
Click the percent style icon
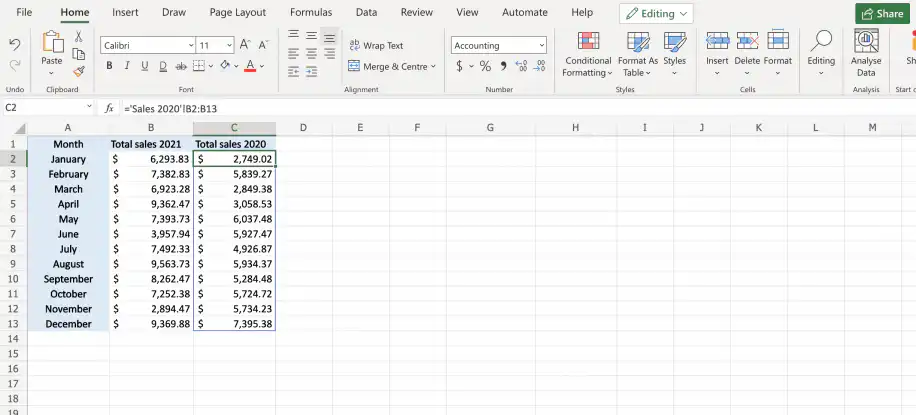[485, 66]
